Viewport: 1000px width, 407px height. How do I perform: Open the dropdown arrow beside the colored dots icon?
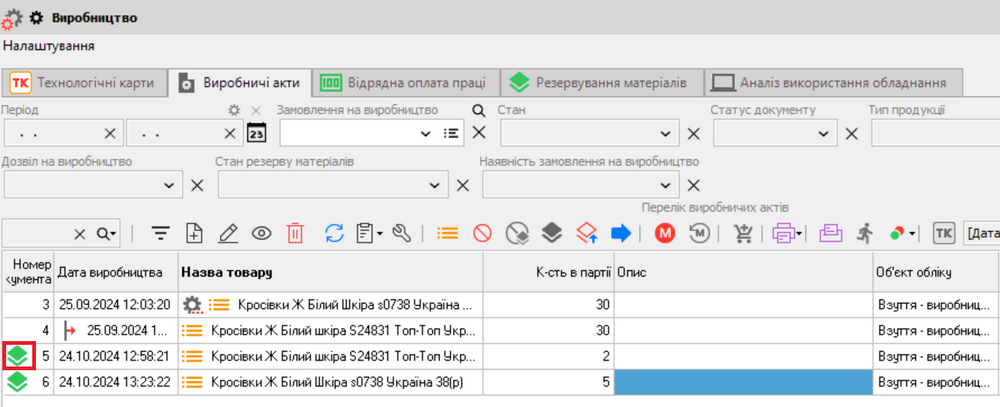[912, 234]
